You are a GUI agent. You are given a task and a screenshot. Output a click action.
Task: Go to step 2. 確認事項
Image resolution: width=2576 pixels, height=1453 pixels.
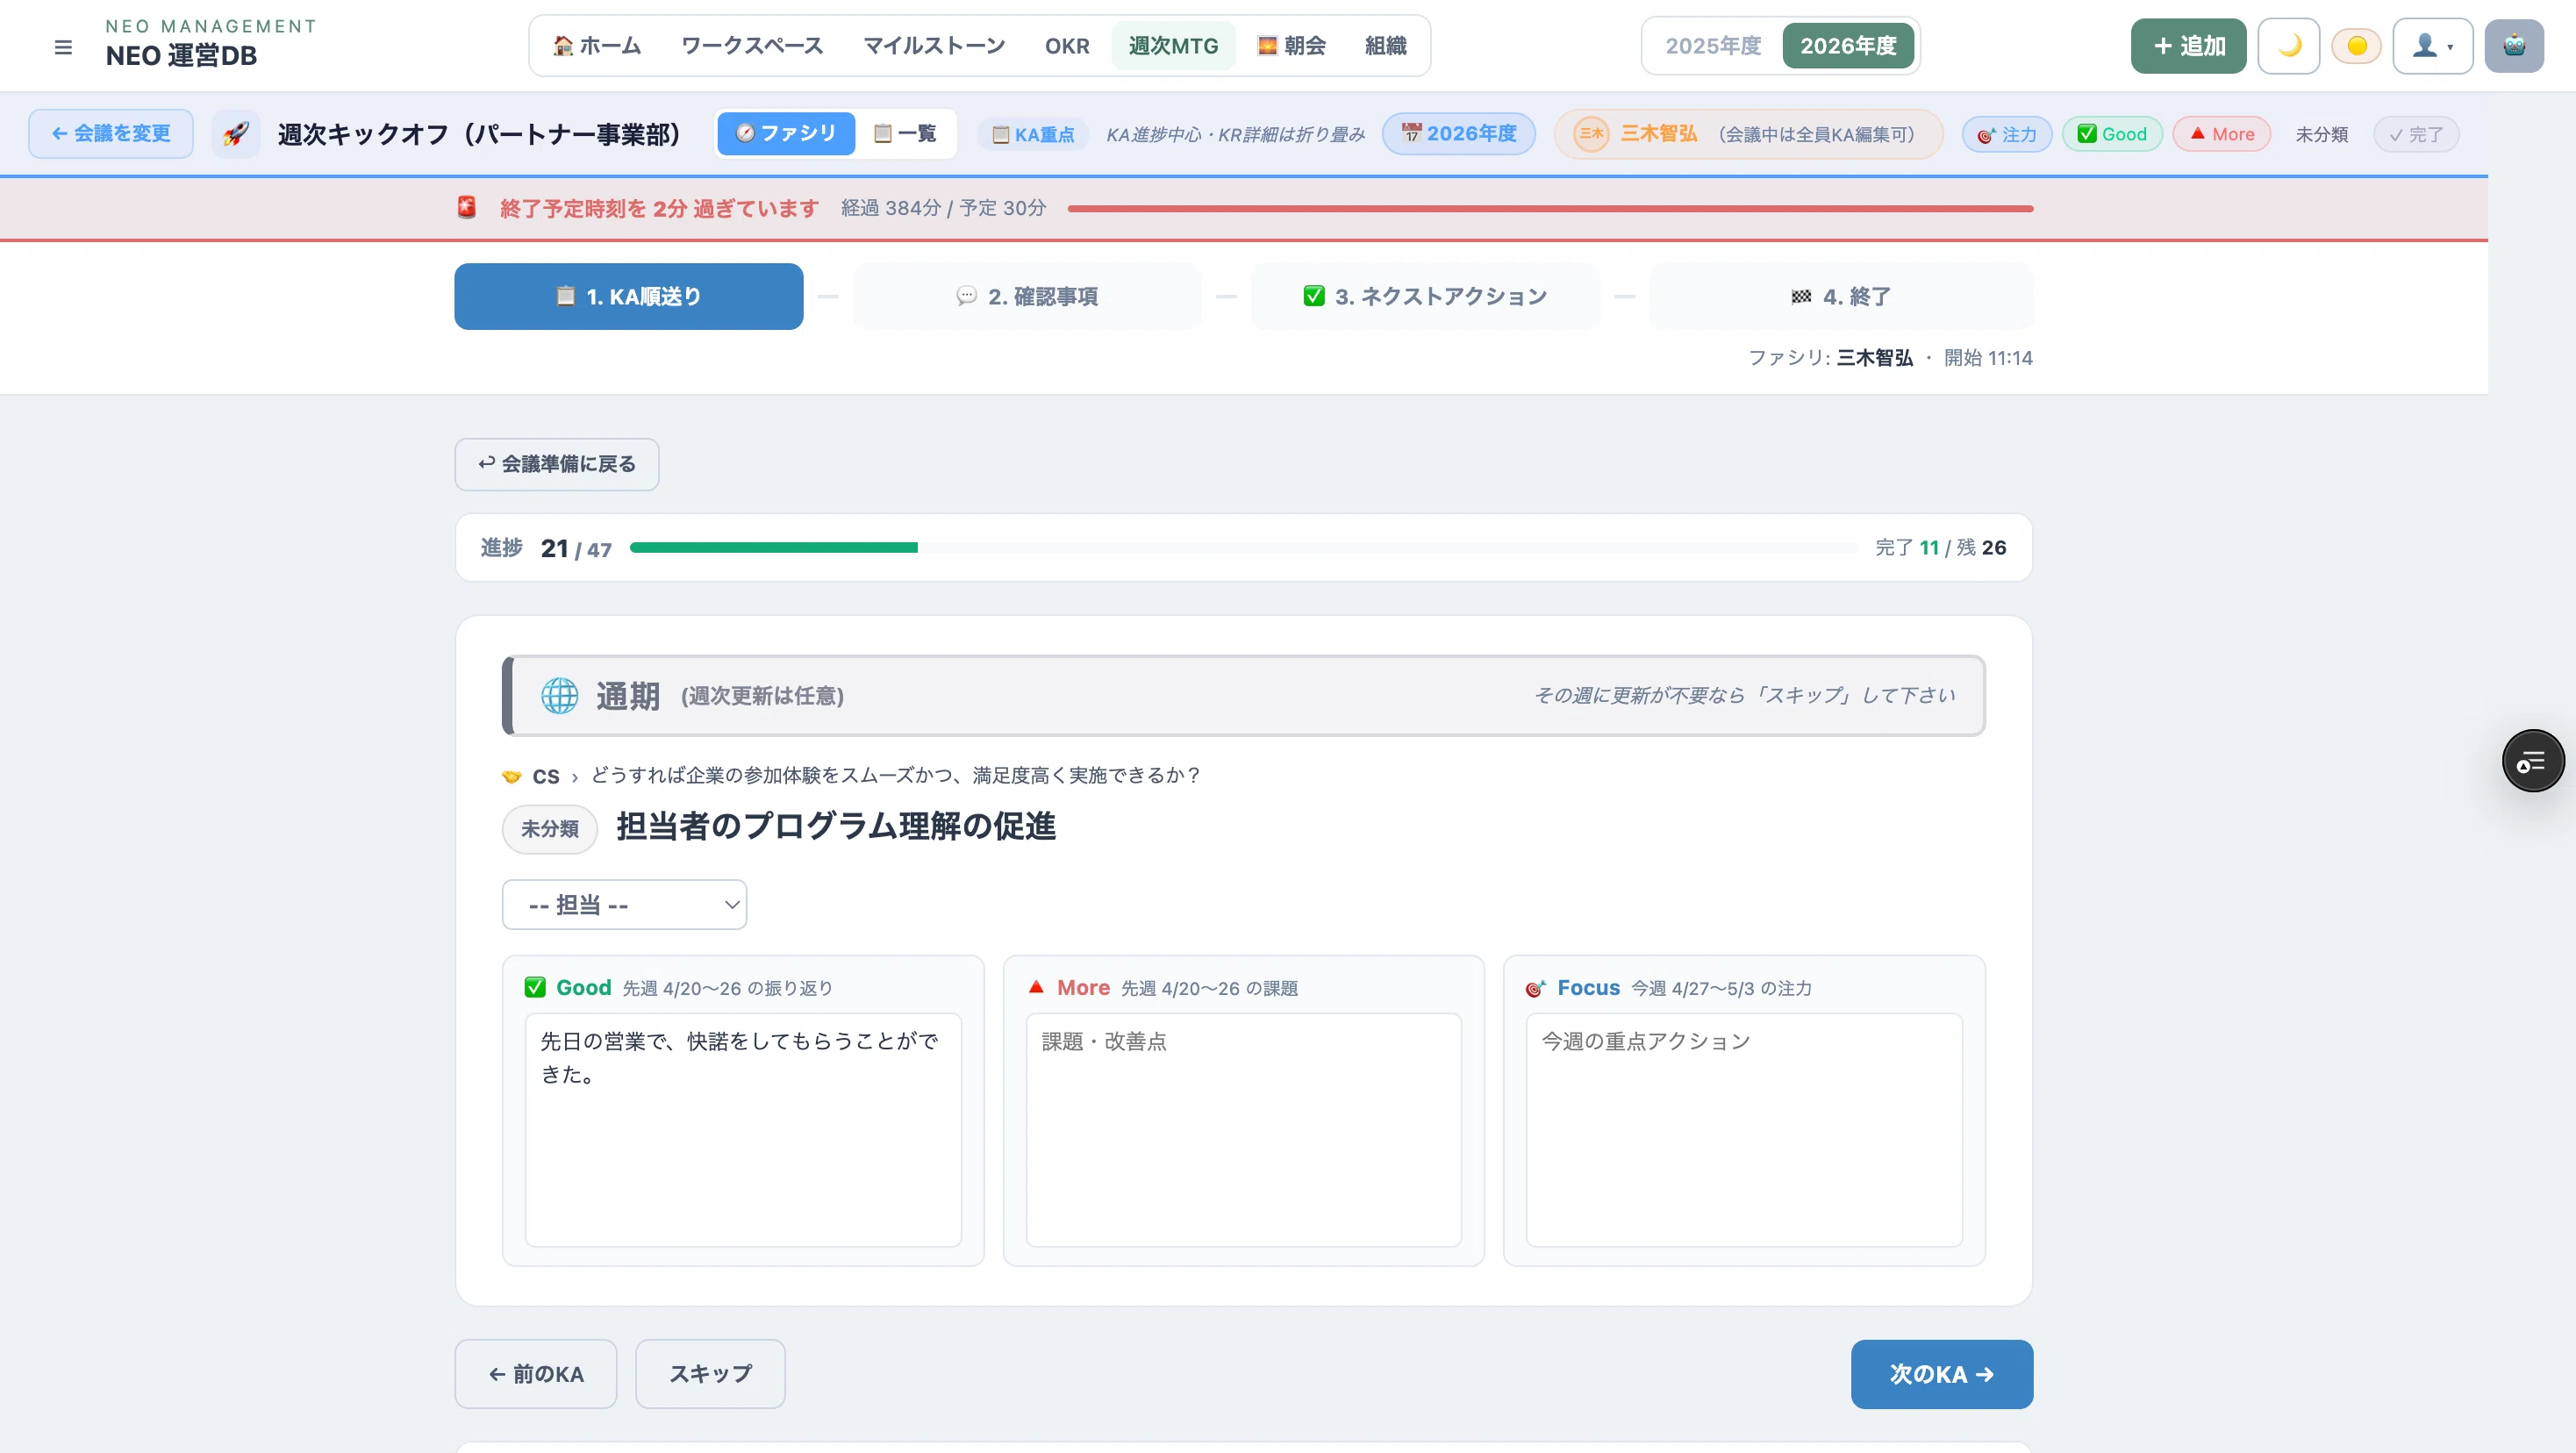click(x=1026, y=297)
